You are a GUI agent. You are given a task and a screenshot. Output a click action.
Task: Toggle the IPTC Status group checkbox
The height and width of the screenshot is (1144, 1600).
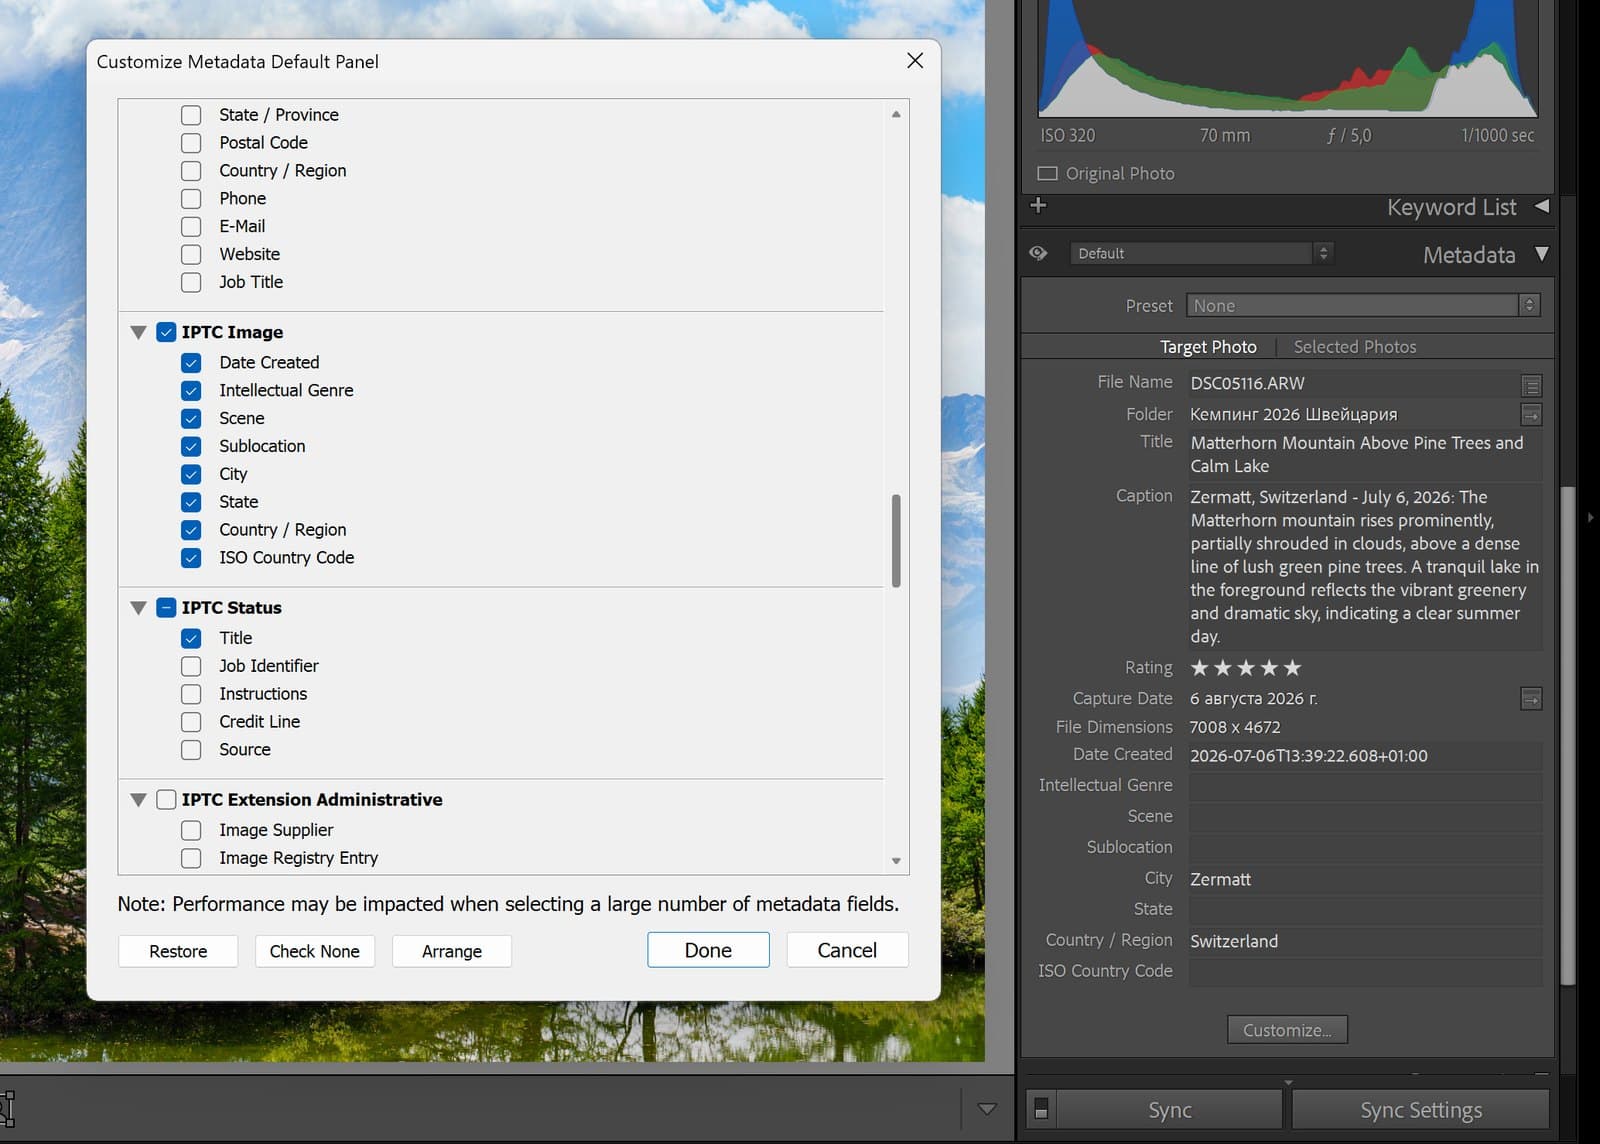166,607
